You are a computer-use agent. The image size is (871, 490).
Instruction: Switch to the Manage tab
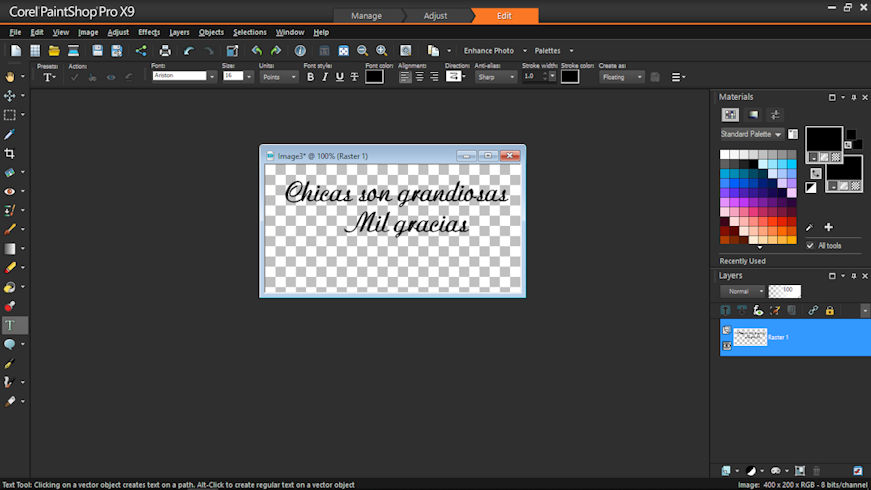(x=366, y=16)
